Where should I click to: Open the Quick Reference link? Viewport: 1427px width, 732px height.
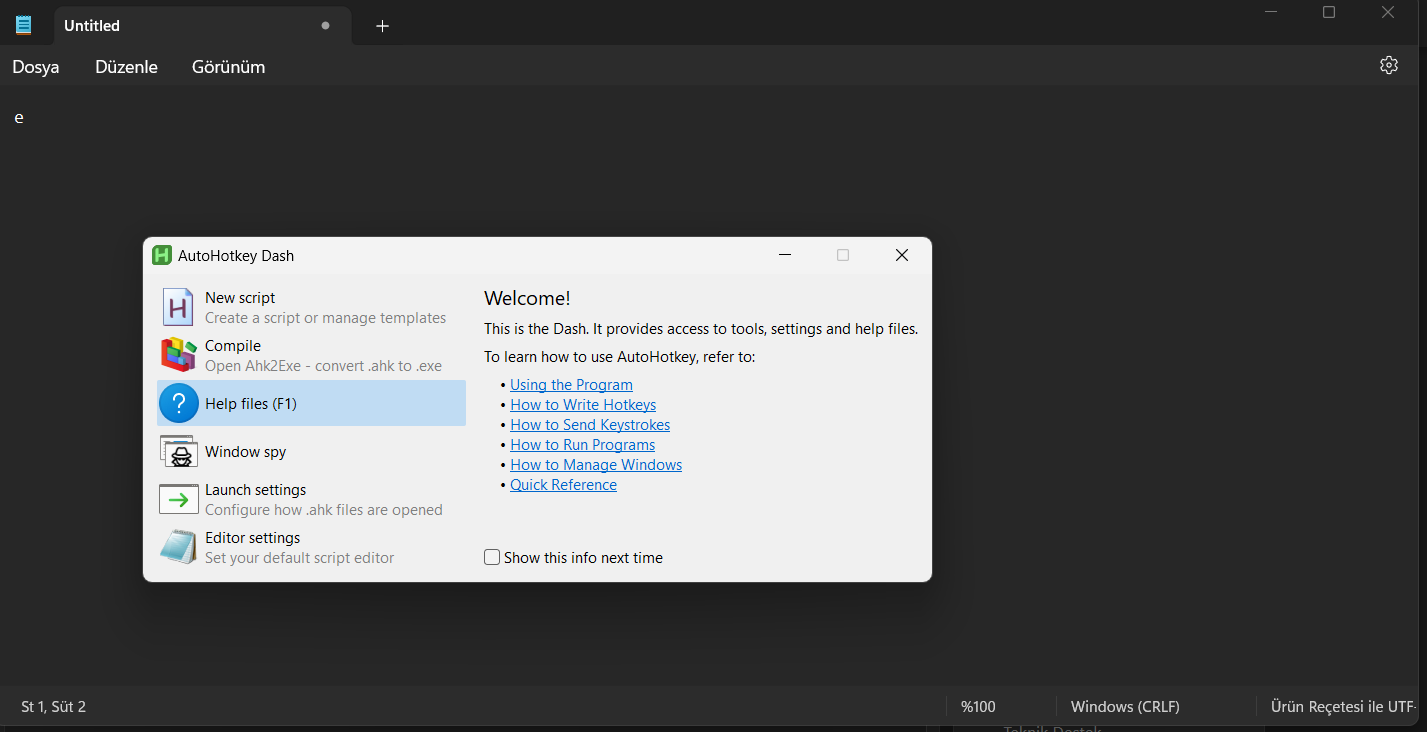[563, 485]
